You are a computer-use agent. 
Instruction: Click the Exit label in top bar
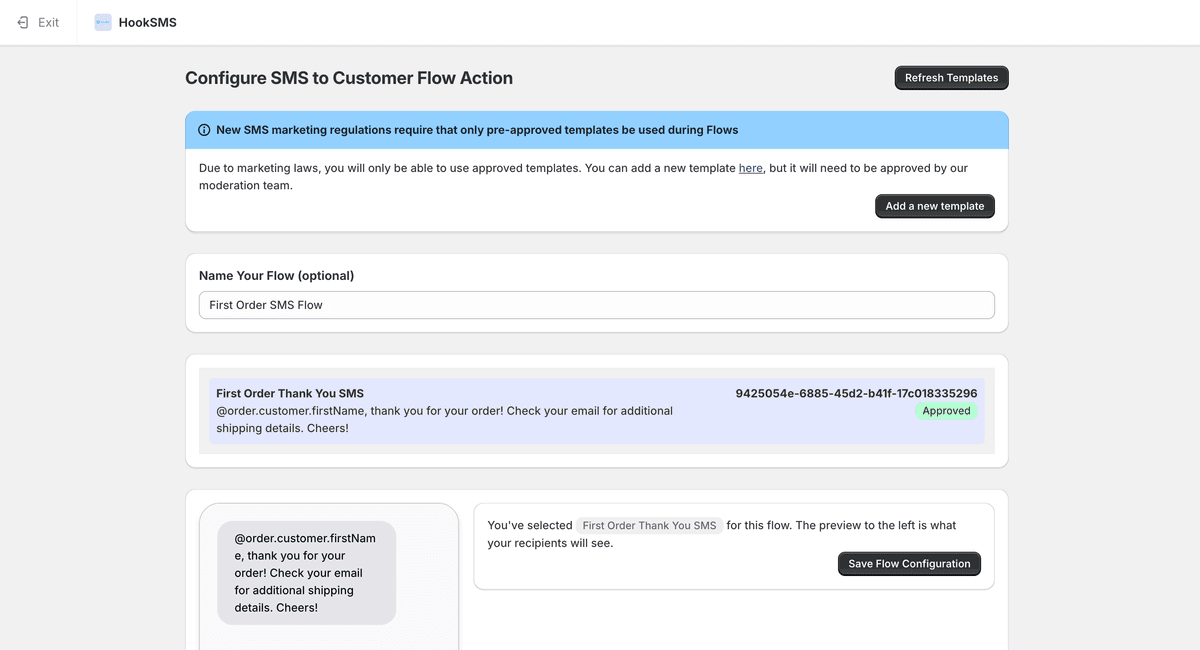tap(48, 22)
